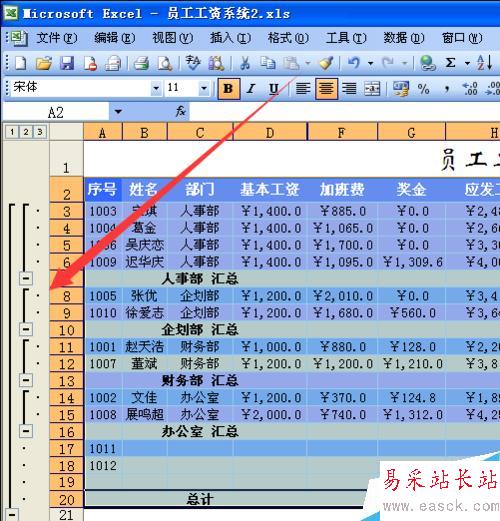This screenshot has width=500, height=521.
Task: Click the workbook document icon beside 文件 menu
Action: click(x=19, y=38)
